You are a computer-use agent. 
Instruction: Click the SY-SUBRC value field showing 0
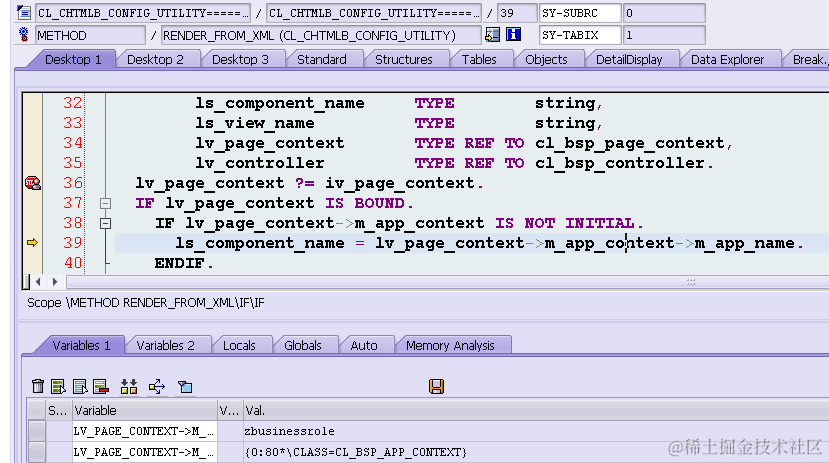664,13
